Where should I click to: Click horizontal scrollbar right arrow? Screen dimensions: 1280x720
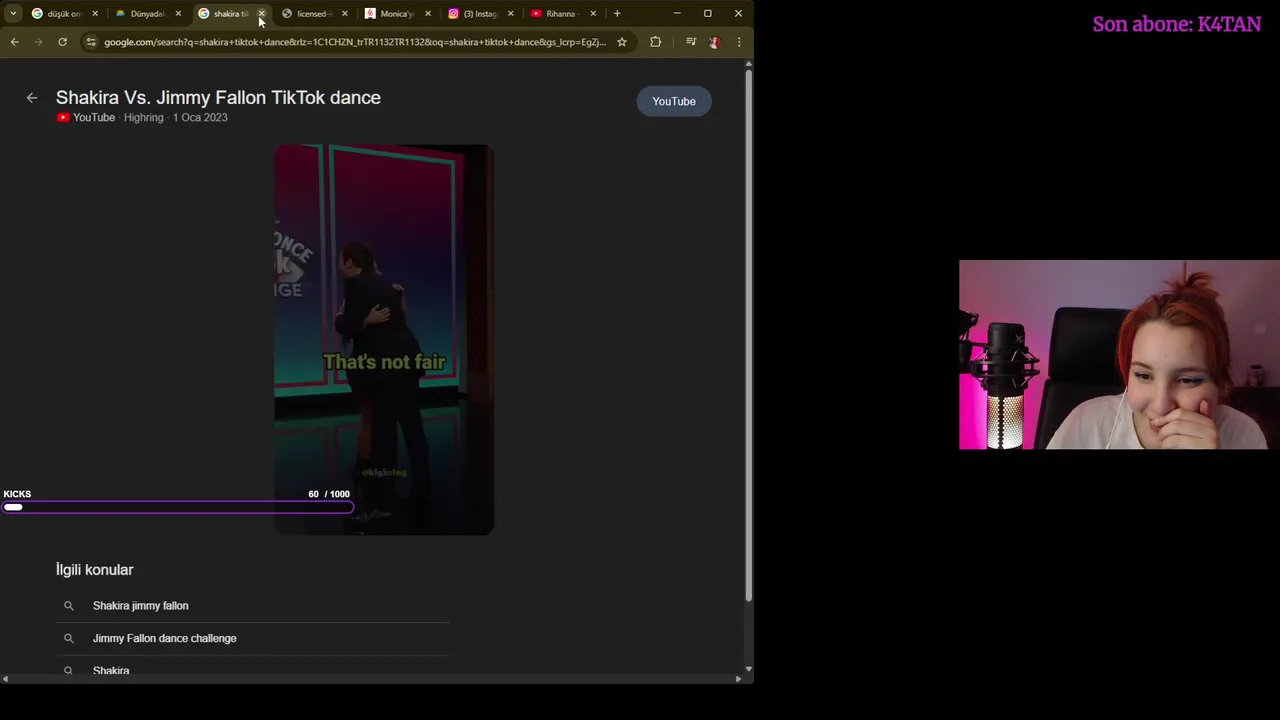[738, 679]
